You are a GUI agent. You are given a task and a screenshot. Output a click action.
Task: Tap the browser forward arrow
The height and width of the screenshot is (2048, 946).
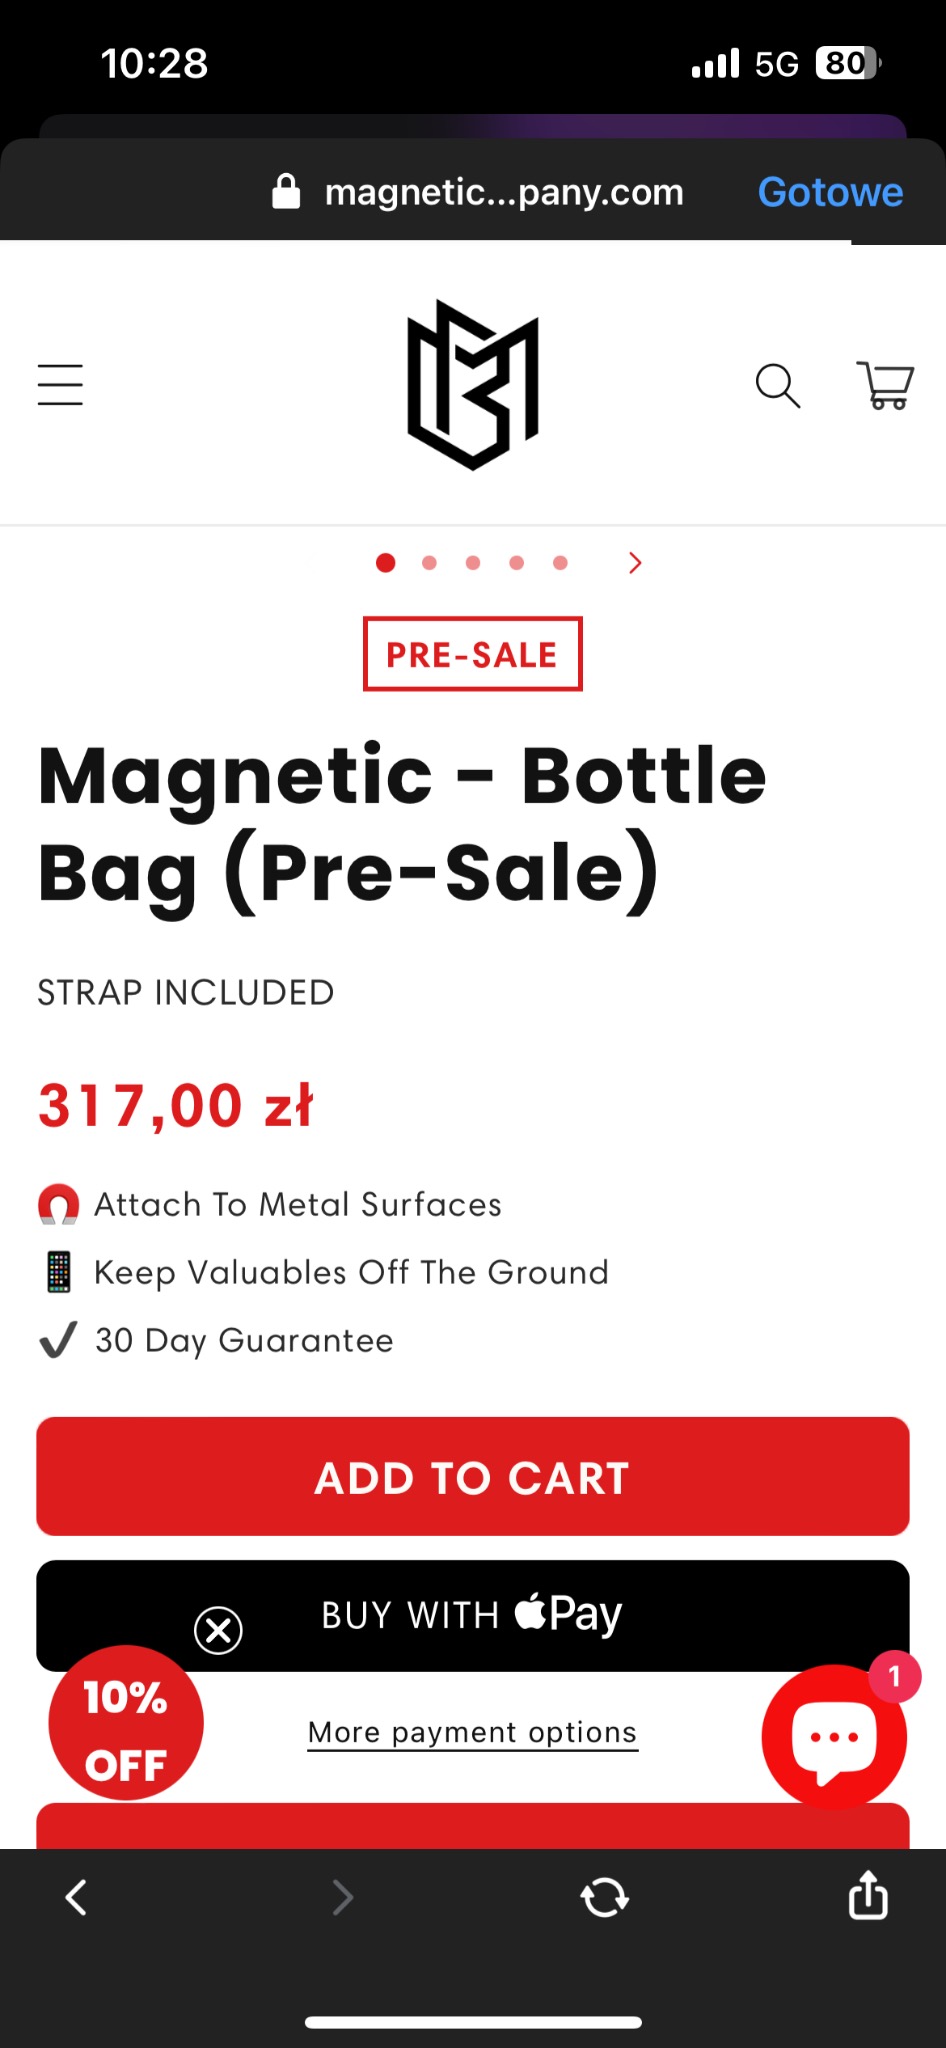pyautogui.click(x=342, y=1896)
